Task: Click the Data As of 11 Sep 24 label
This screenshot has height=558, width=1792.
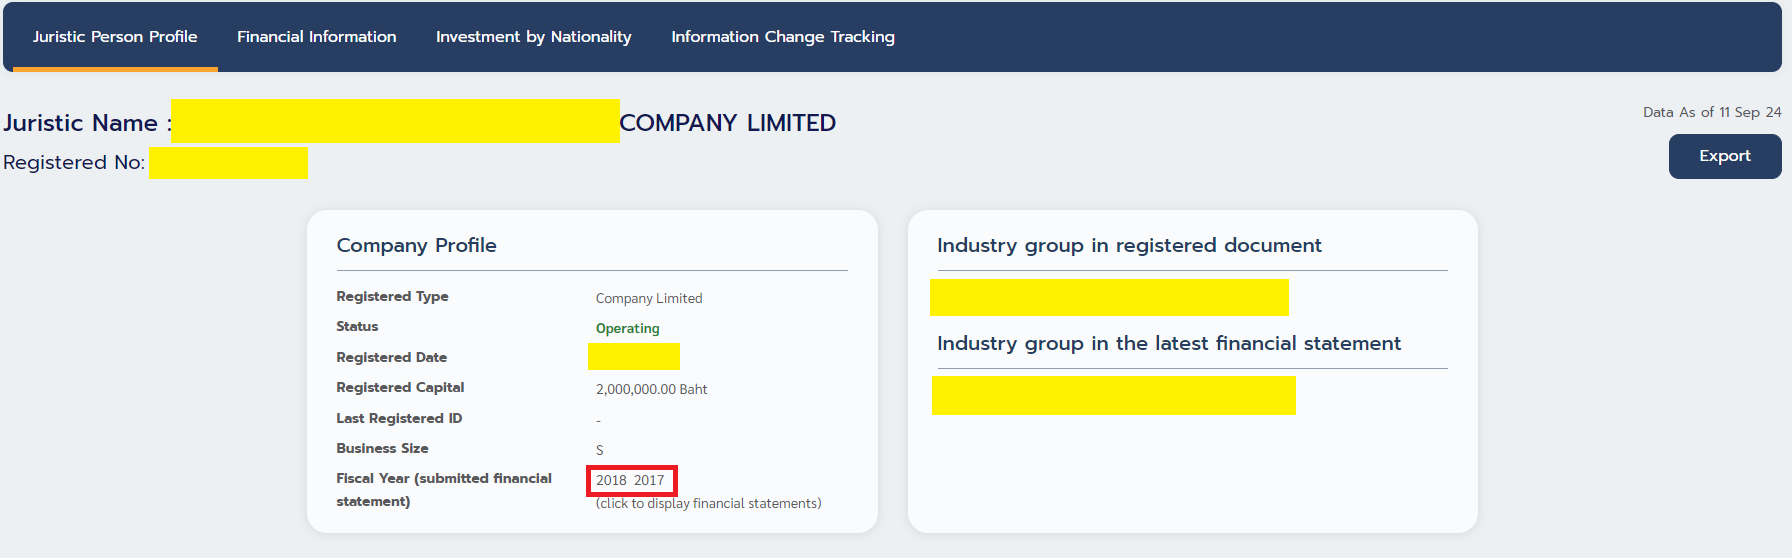Action: pyautogui.click(x=1712, y=112)
